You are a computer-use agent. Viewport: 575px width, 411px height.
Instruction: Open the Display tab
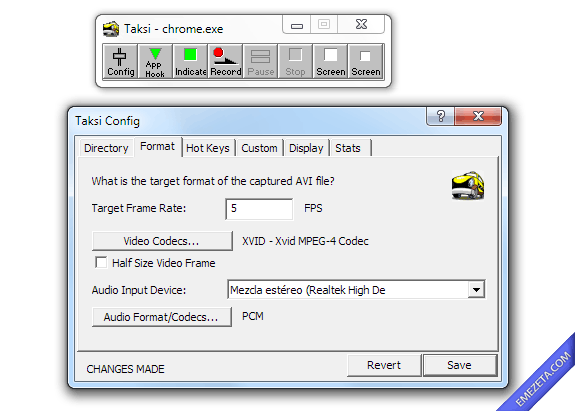pos(306,148)
